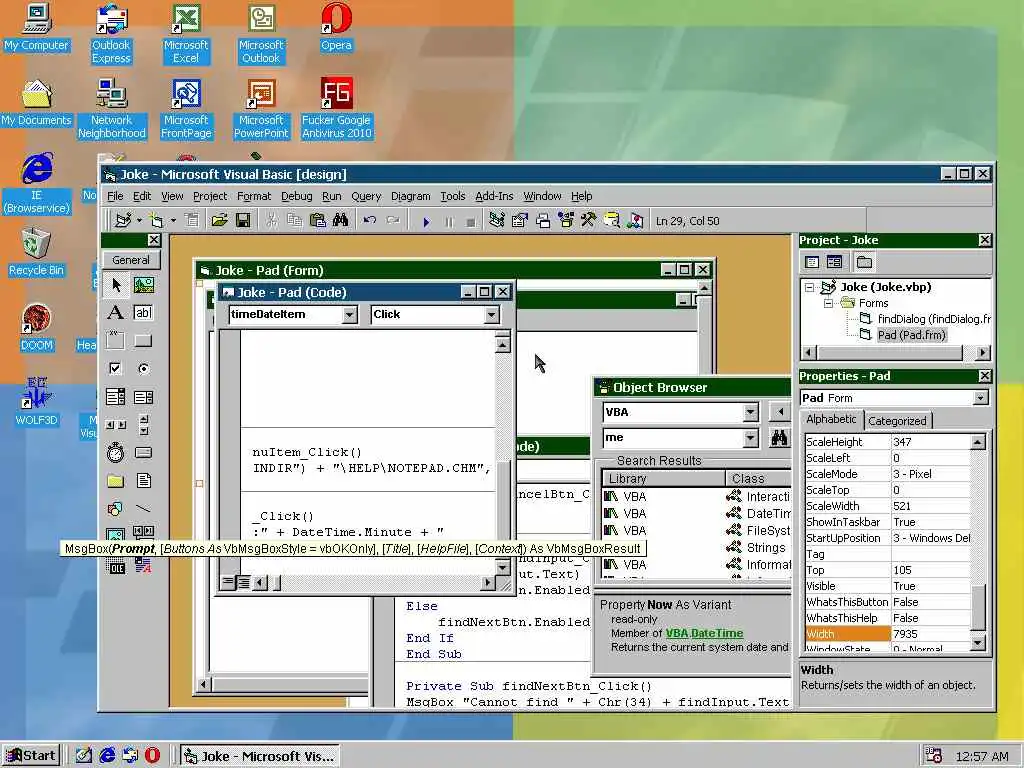Click the Object Browser search binoculars button
The width and height of the screenshot is (1024, 768).
coord(778,438)
